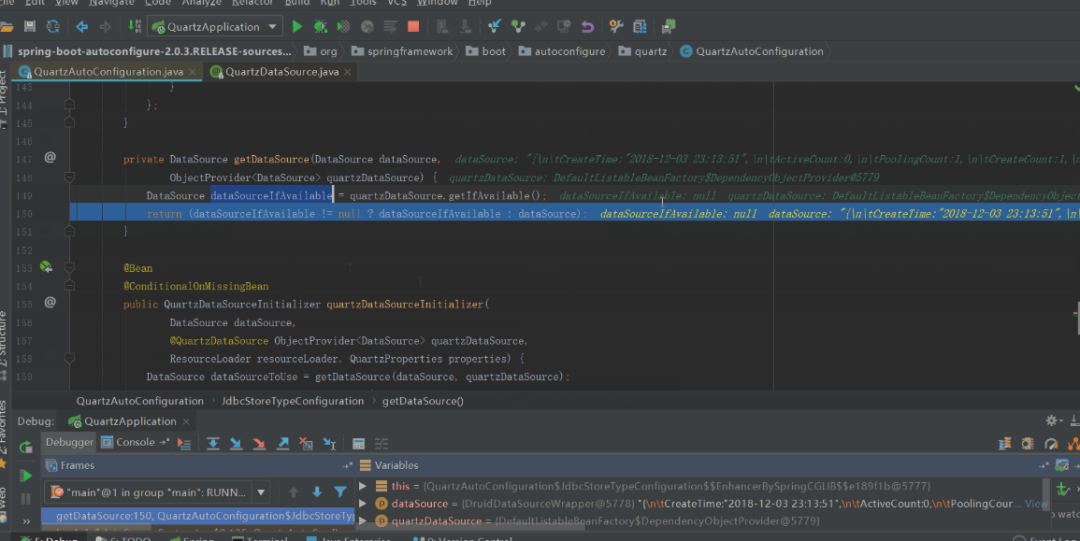Click the @ gutter marker at line 147
Viewport: 1080px width, 541px height.
(50, 157)
